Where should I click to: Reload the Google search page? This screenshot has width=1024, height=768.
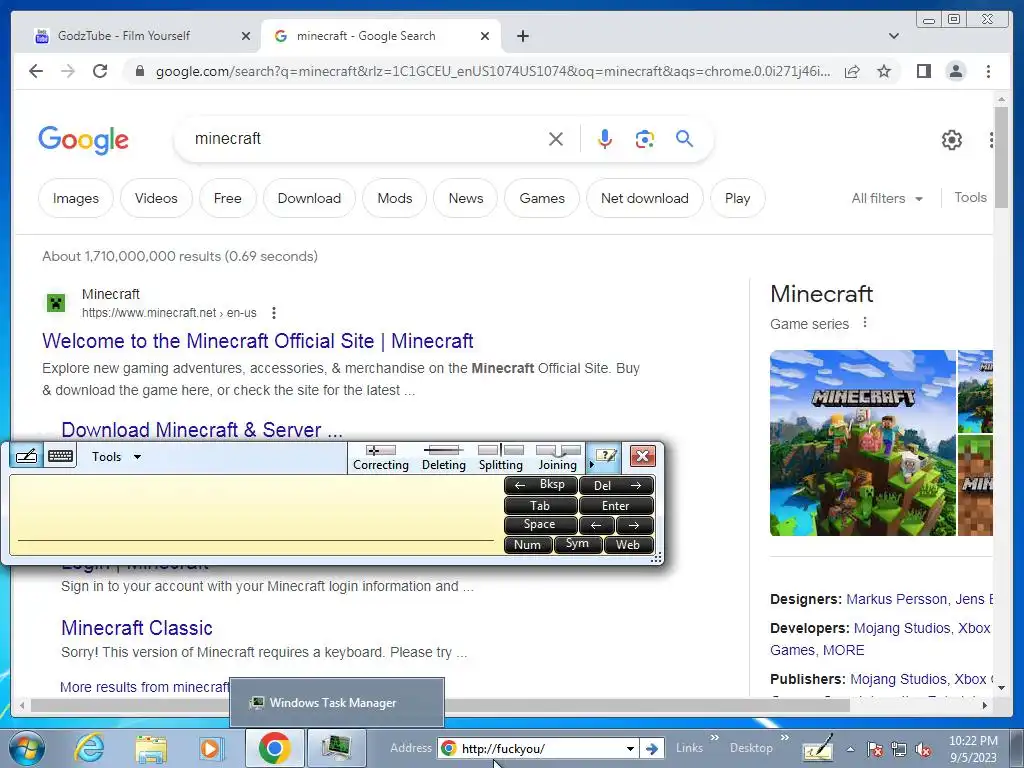tap(100, 71)
